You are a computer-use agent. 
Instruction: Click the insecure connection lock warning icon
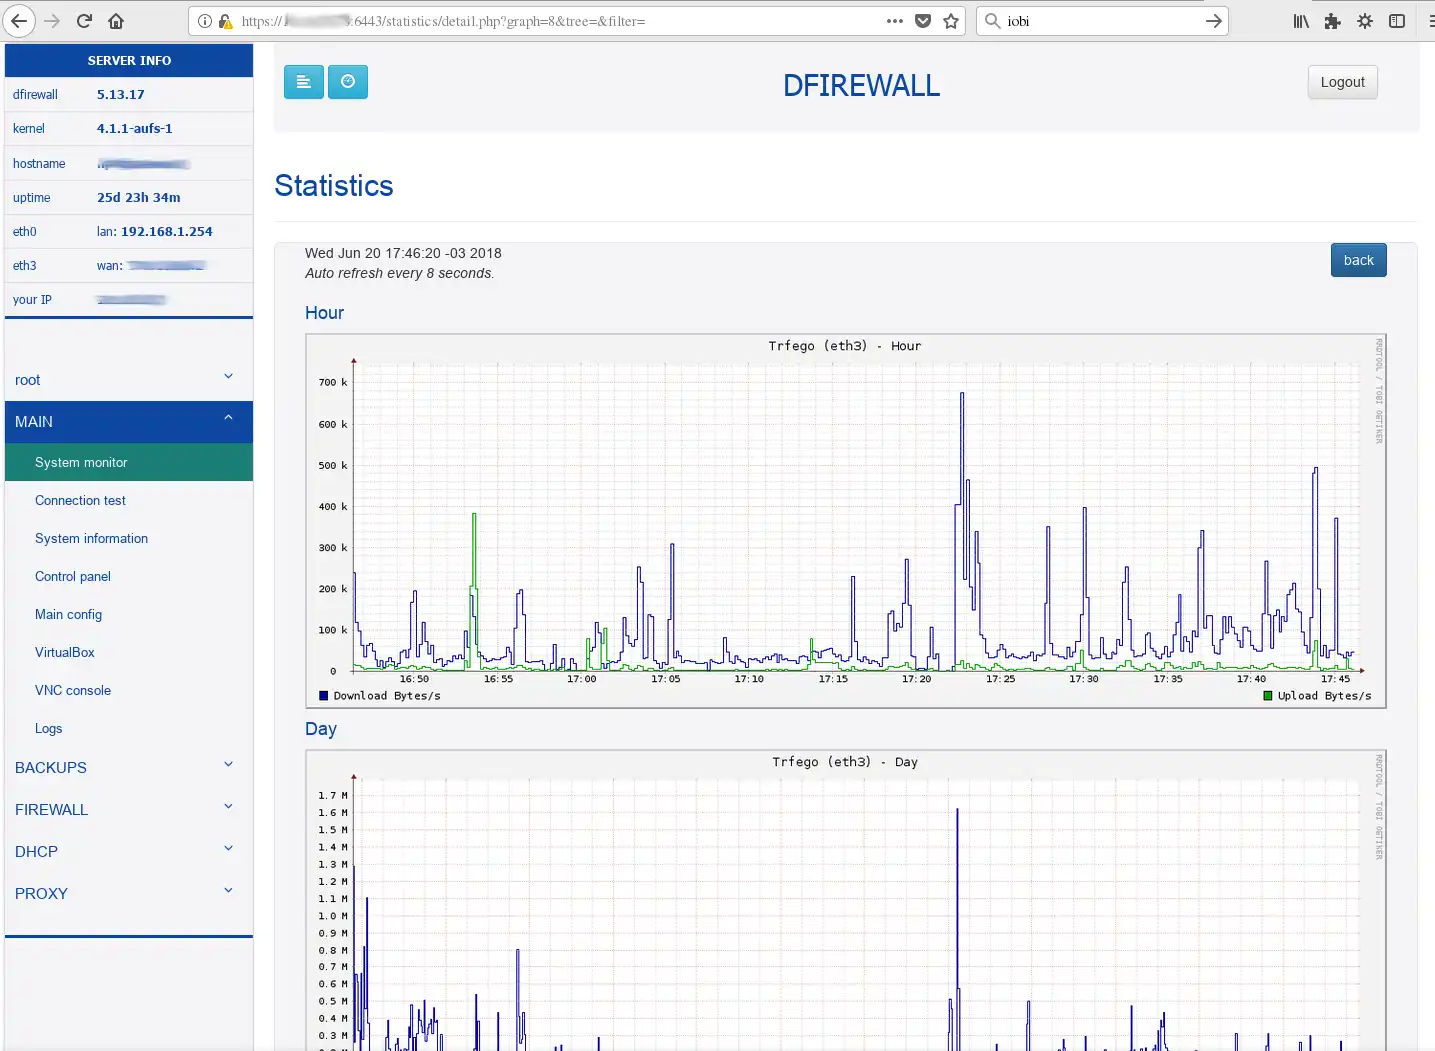pyautogui.click(x=225, y=21)
